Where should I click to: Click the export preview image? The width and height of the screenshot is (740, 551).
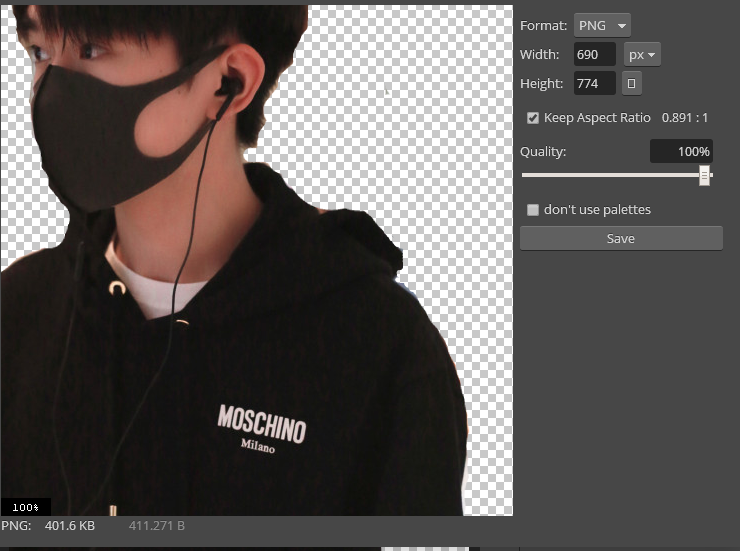click(x=256, y=260)
